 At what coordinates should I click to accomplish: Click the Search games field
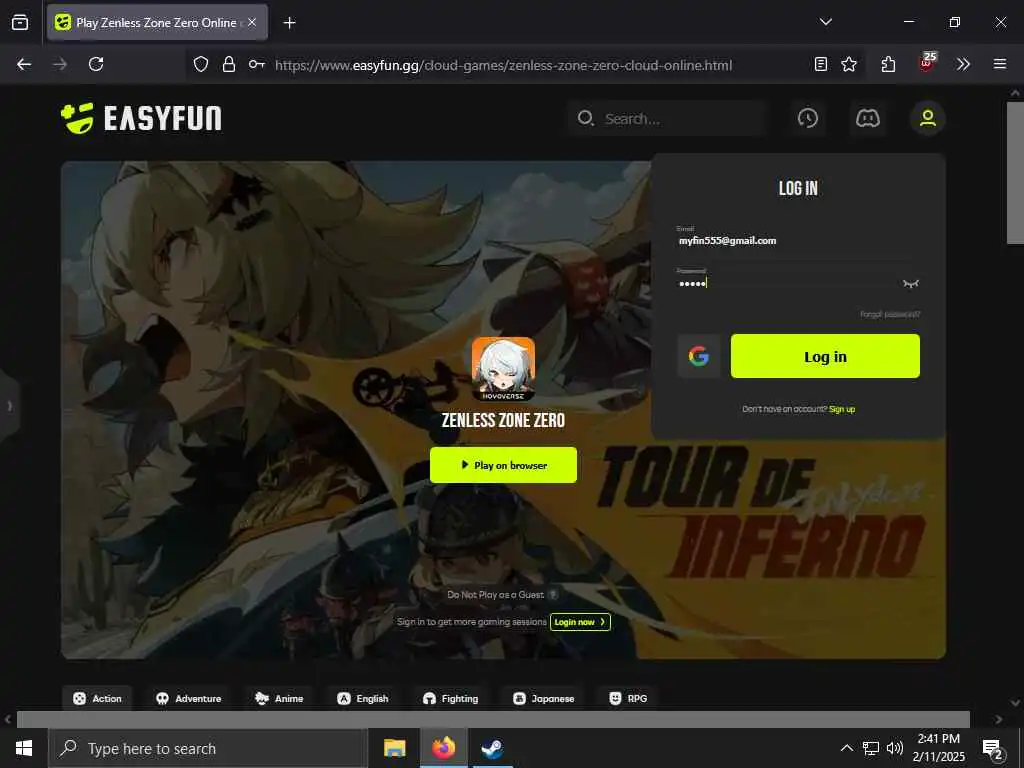tap(666, 118)
